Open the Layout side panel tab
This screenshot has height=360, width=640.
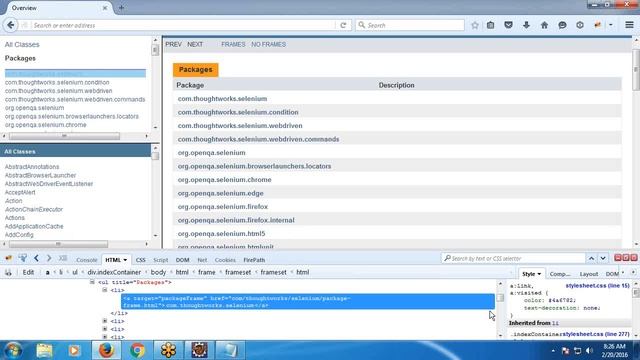(x=589, y=274)
